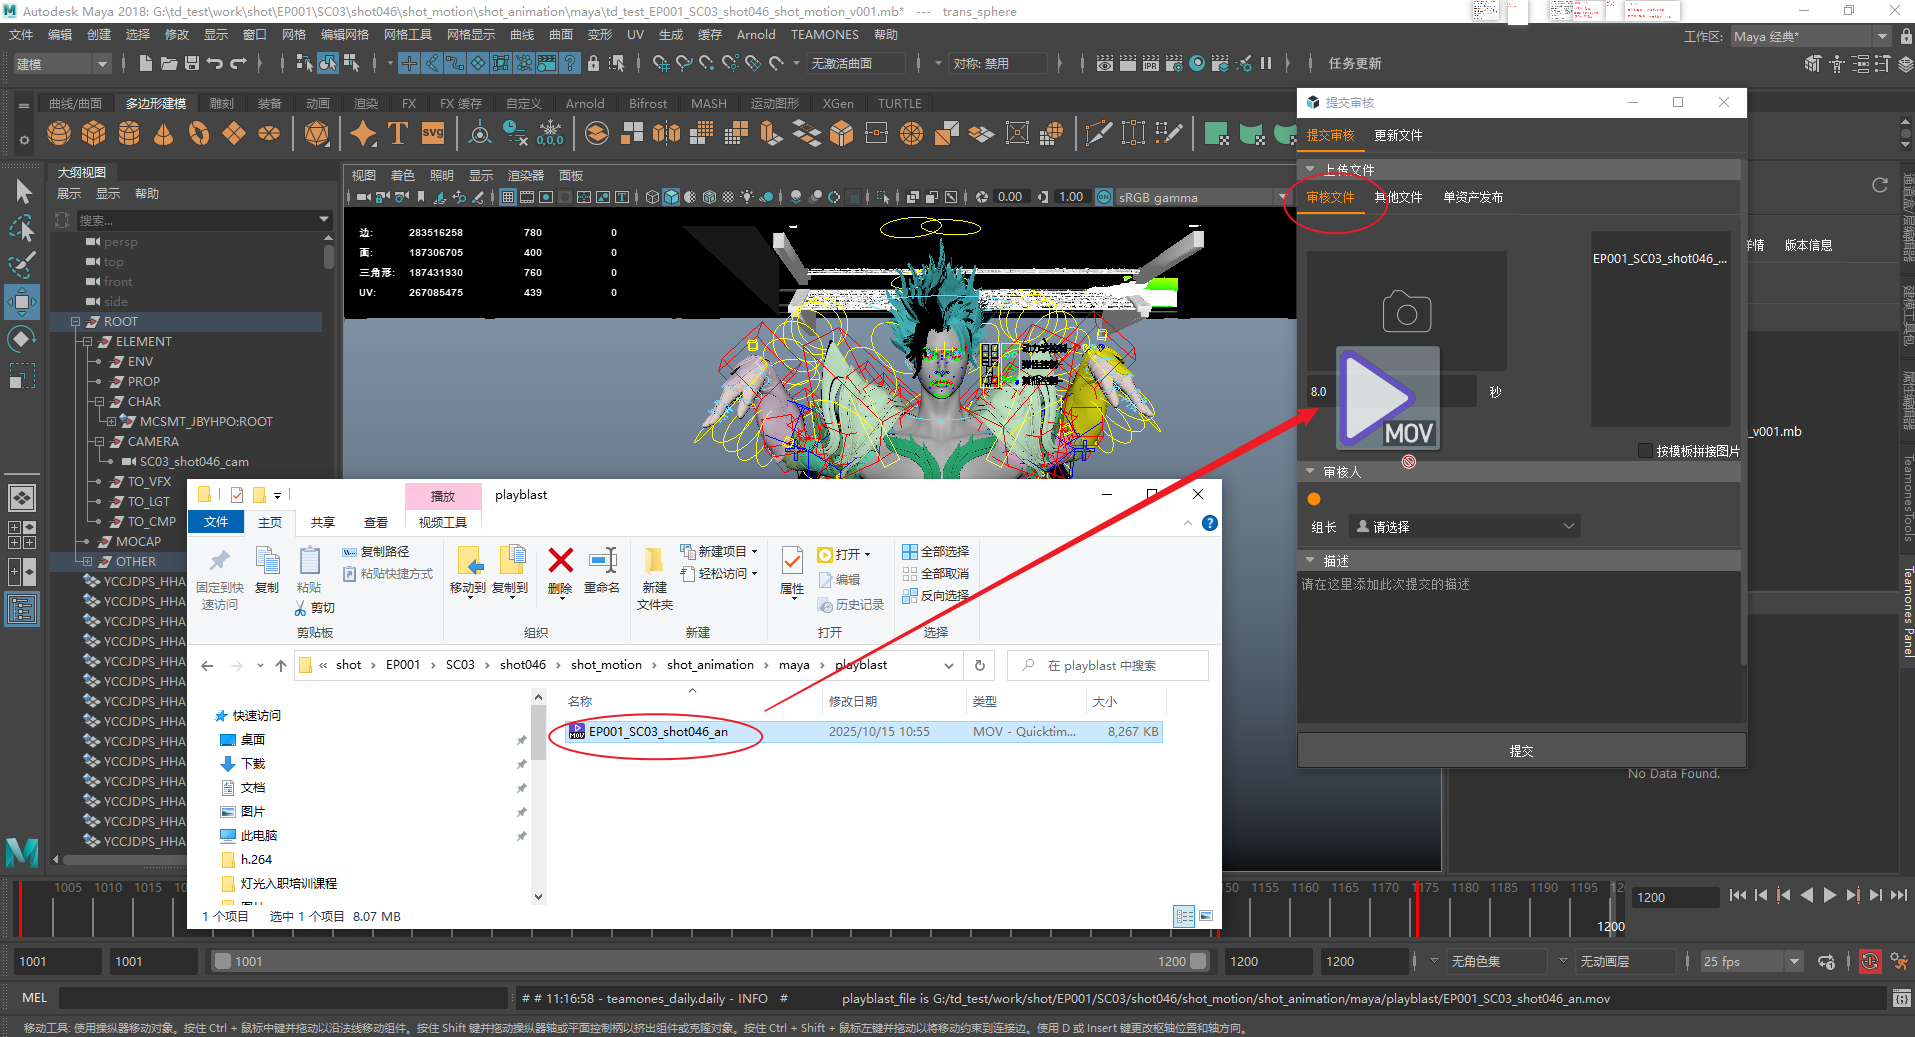Click the camera screenshot icon in the submit dialog
The width and height of the screenshot is (1915, 1037).
(1406, 313)
